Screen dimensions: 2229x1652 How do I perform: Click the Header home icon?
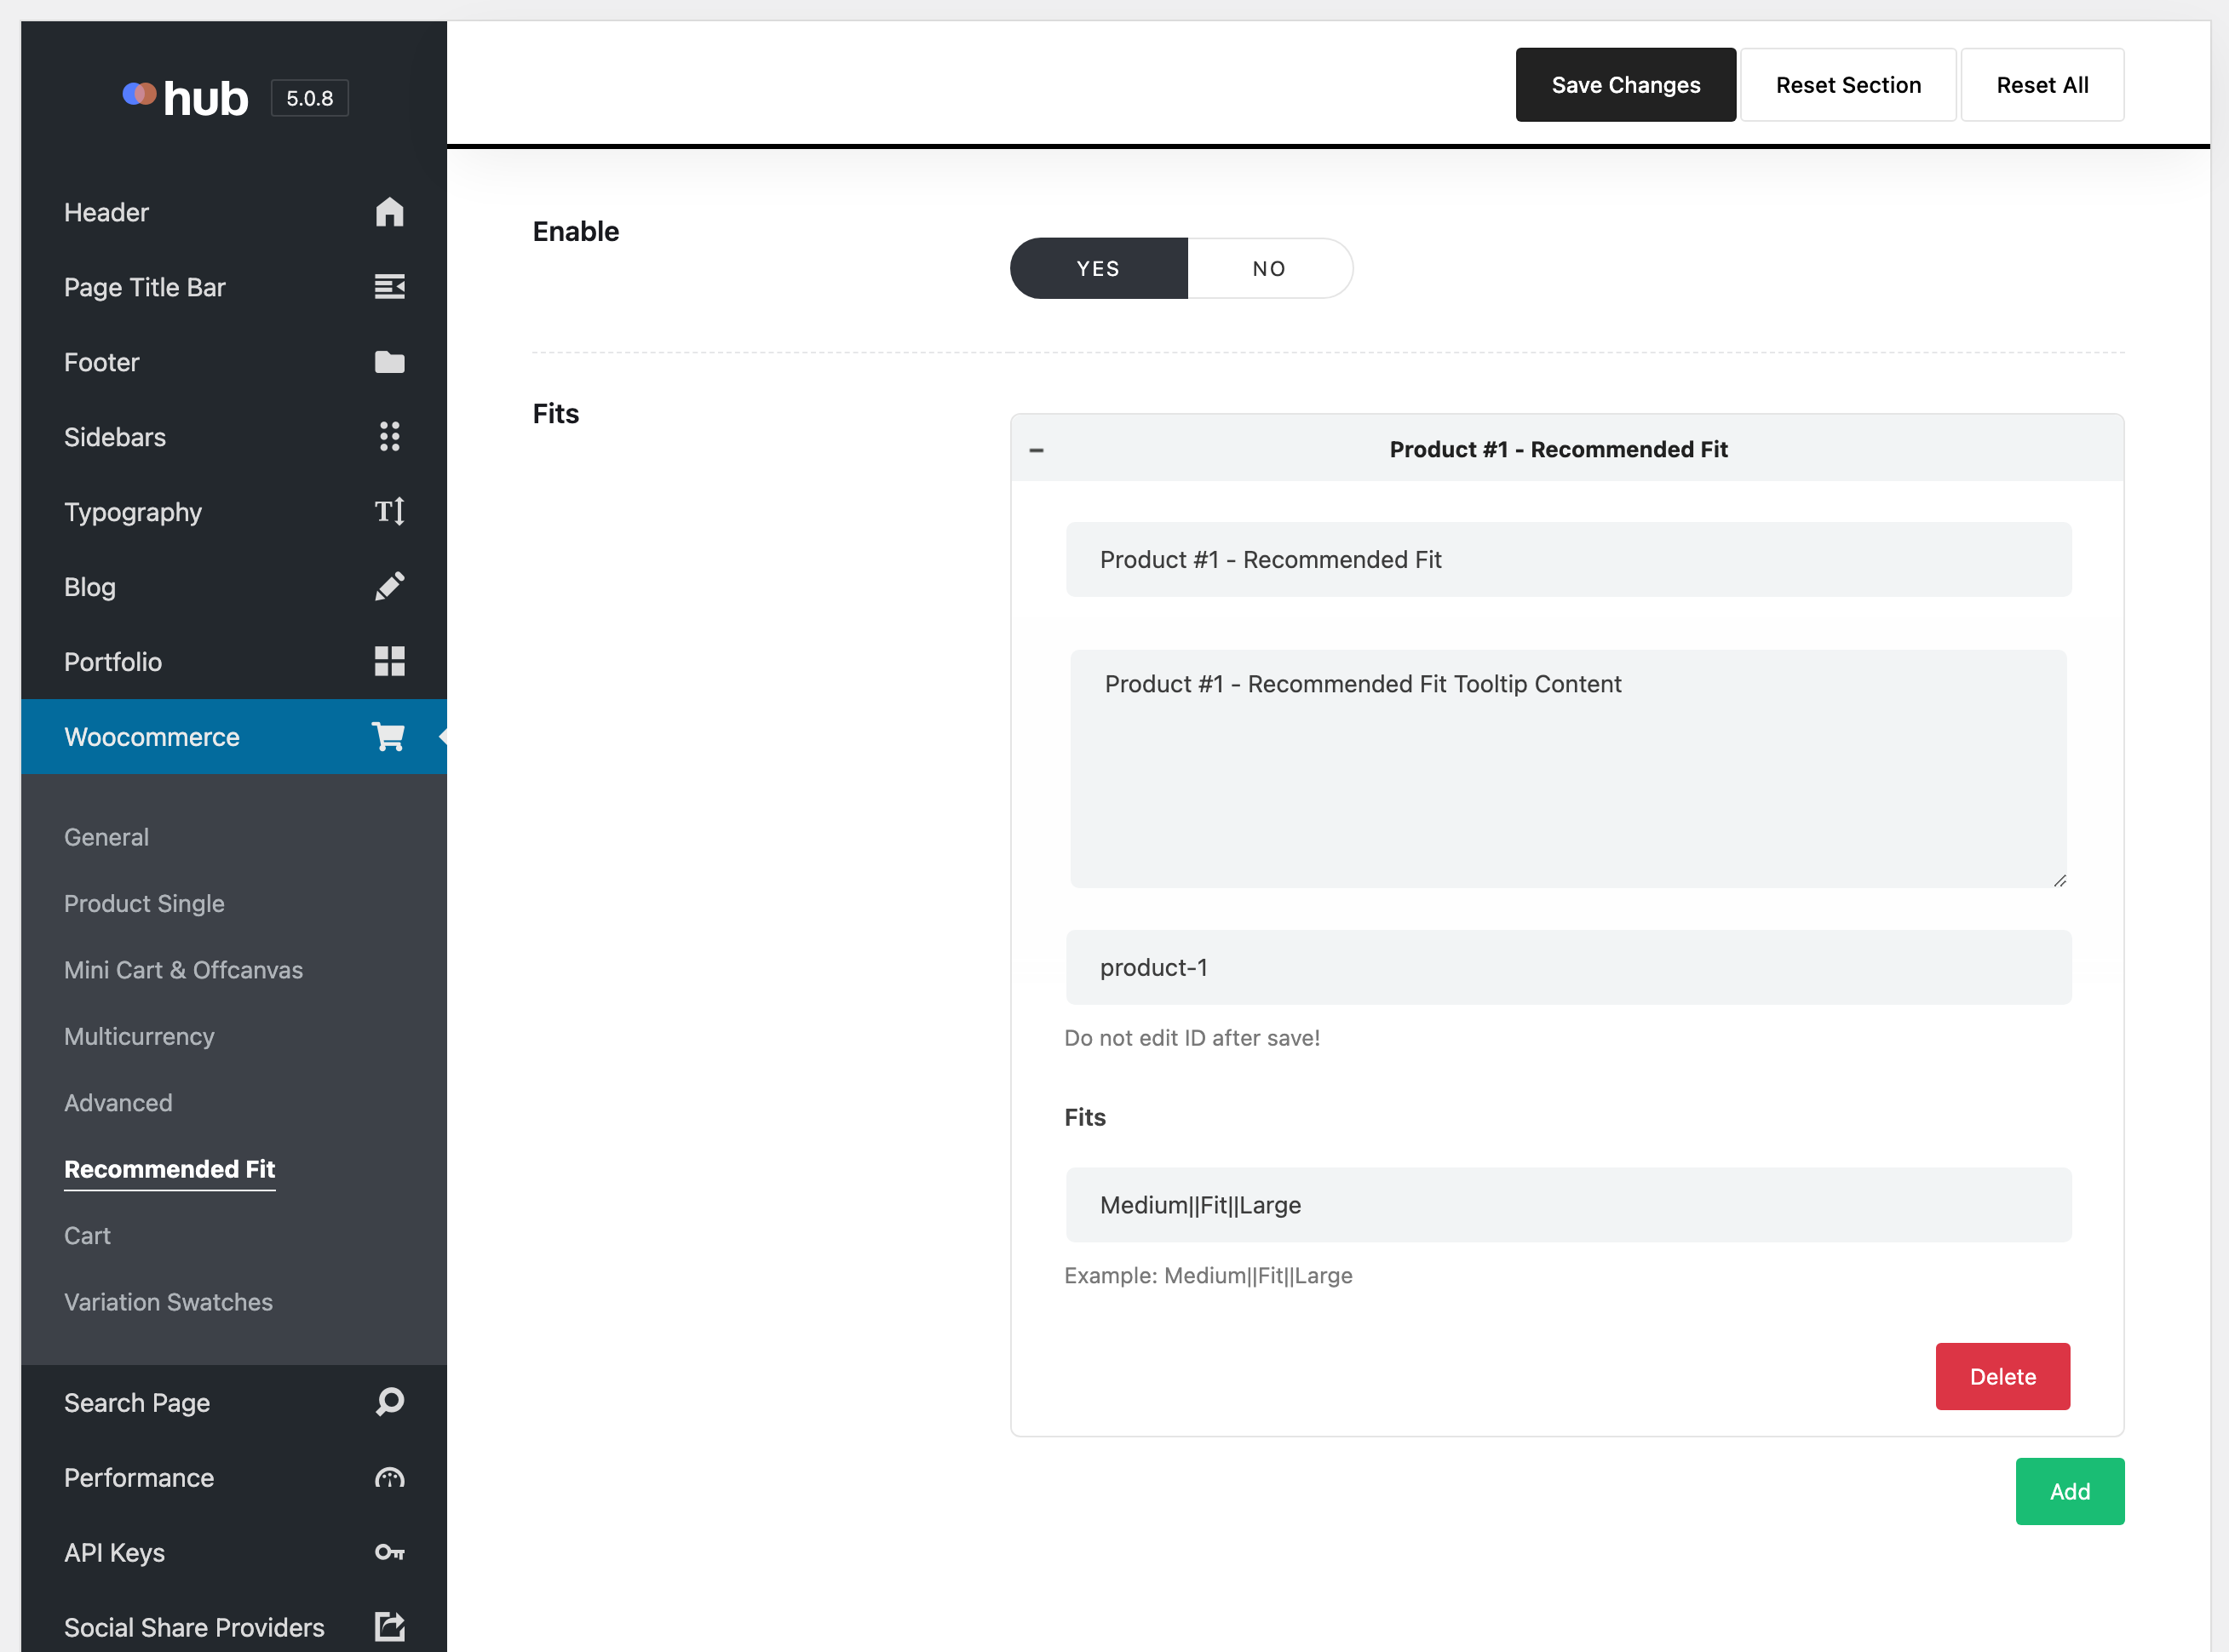tap(389, 212)
